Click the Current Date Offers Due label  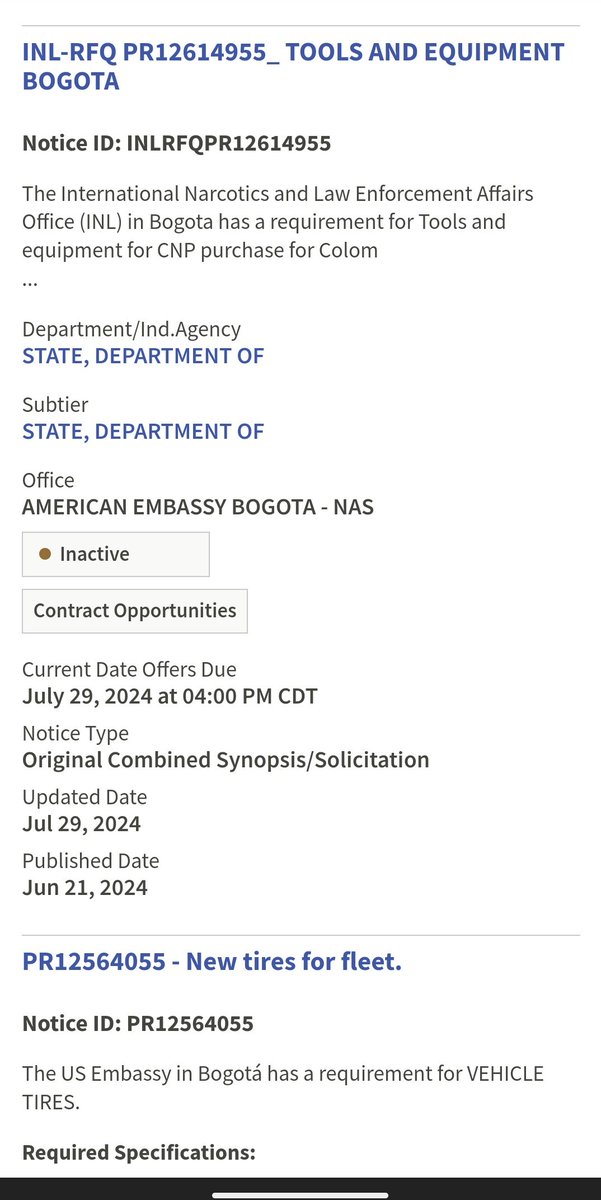129,669
